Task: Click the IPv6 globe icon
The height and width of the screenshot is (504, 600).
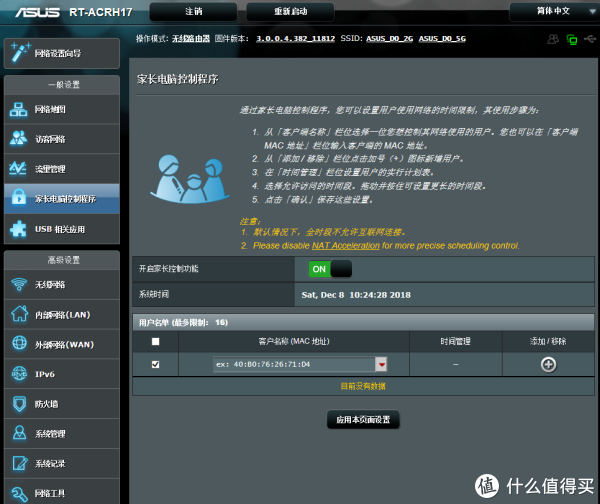Action: pyautogui.click(x=19, y=374)
